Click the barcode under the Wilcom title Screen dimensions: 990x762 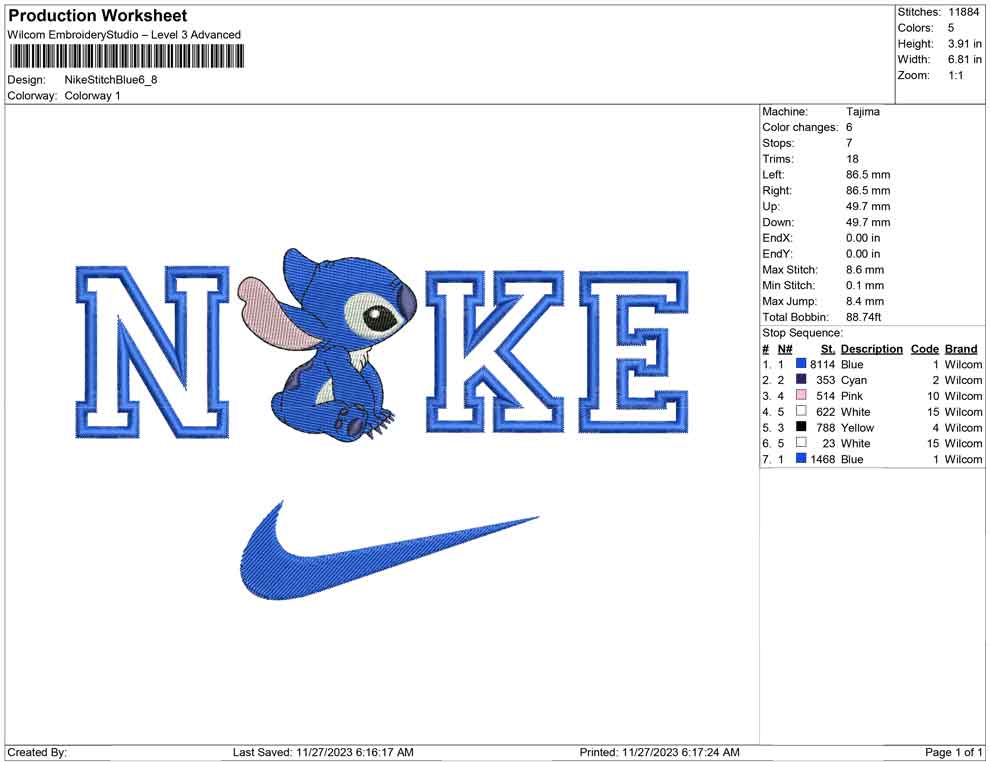[126, 56]
